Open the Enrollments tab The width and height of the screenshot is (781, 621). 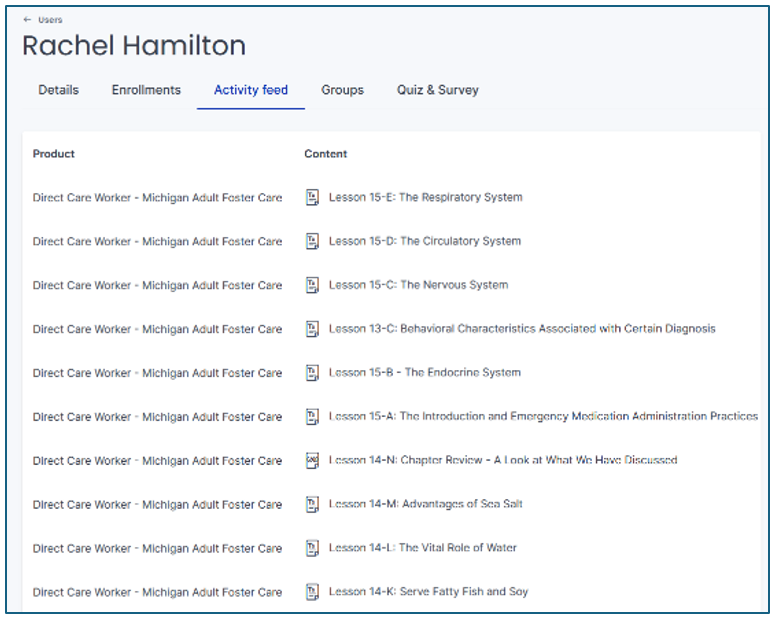146,90
